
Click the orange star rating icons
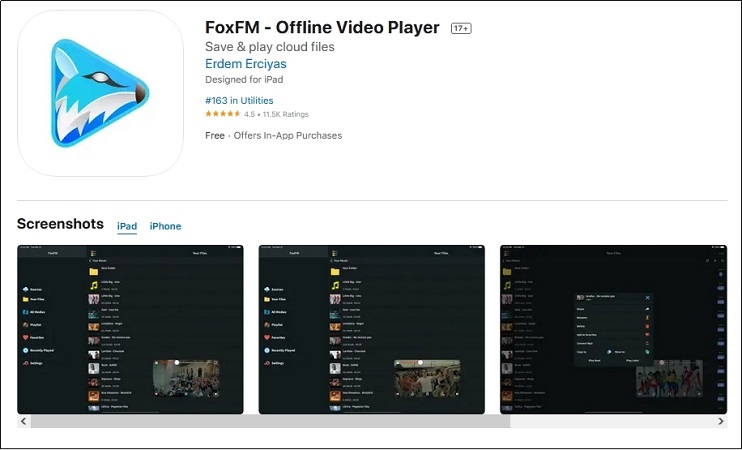tap(223, 114)
